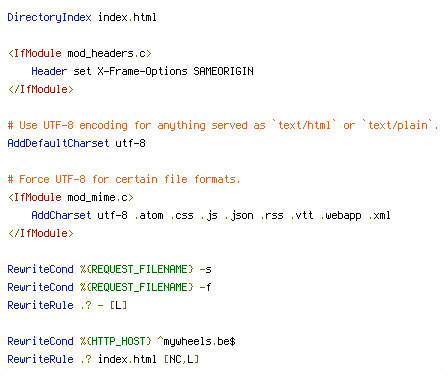This screenshot has height=376, width=448.
Task: Click the IfModule mod_mime.c opening tag
Action: point(71,197)
